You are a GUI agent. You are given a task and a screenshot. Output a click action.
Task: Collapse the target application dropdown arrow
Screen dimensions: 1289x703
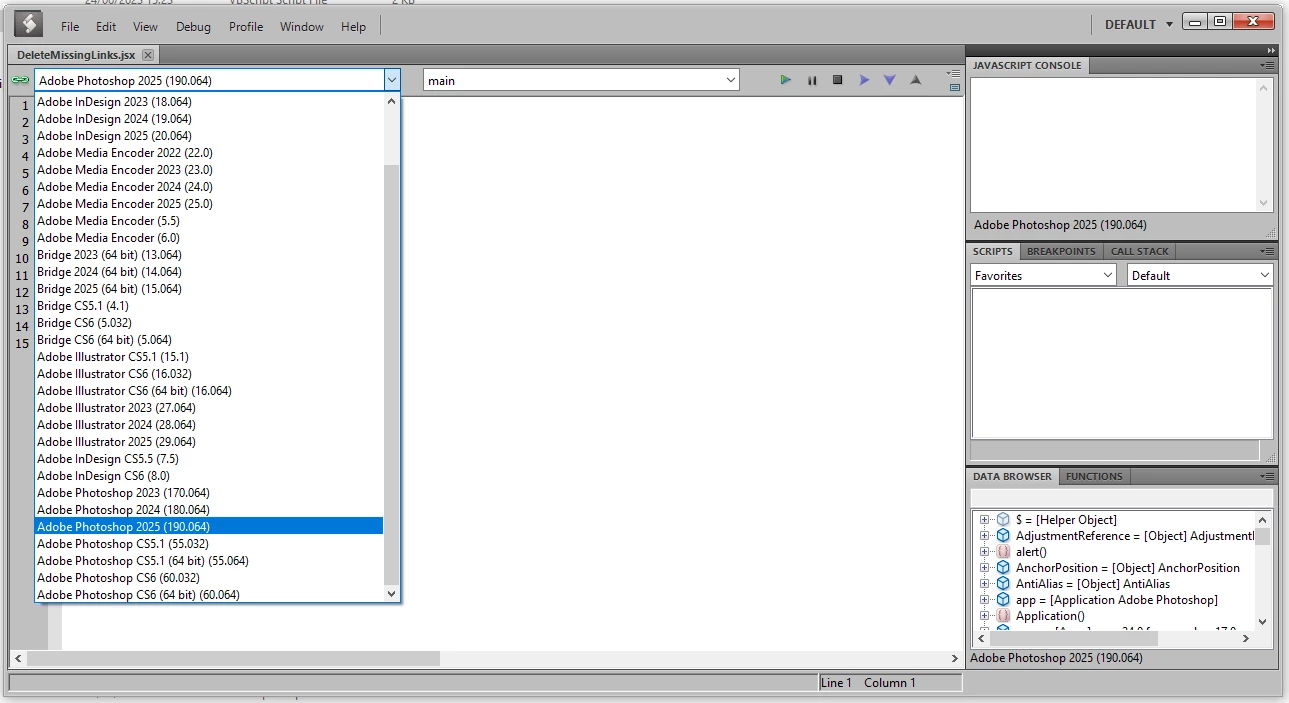pyautogui.click(x=392, y=80)
